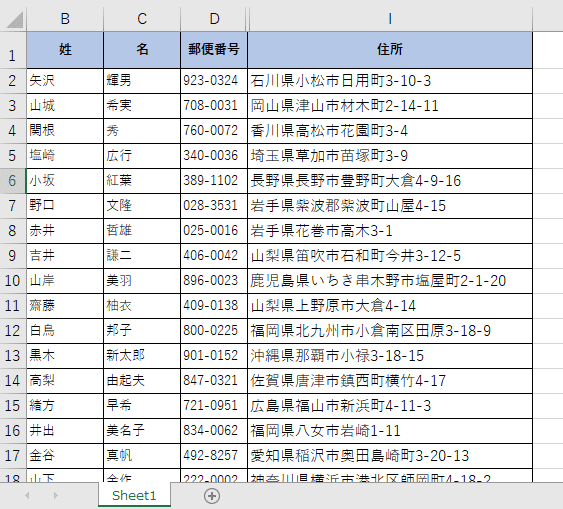563x509 pixels.
Task: Go to next sheet tab arrow
Action: click(55, 496)
